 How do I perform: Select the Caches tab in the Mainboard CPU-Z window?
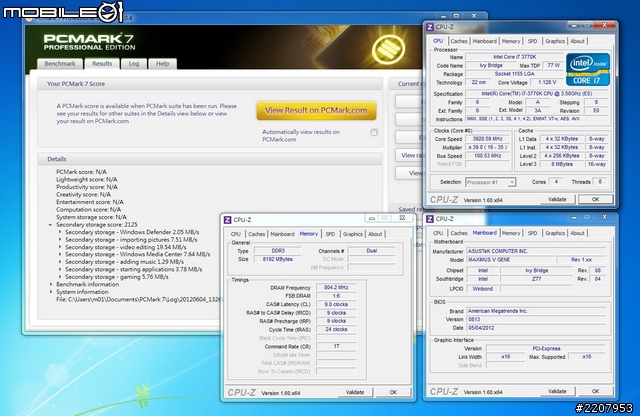tap(459, 233)
